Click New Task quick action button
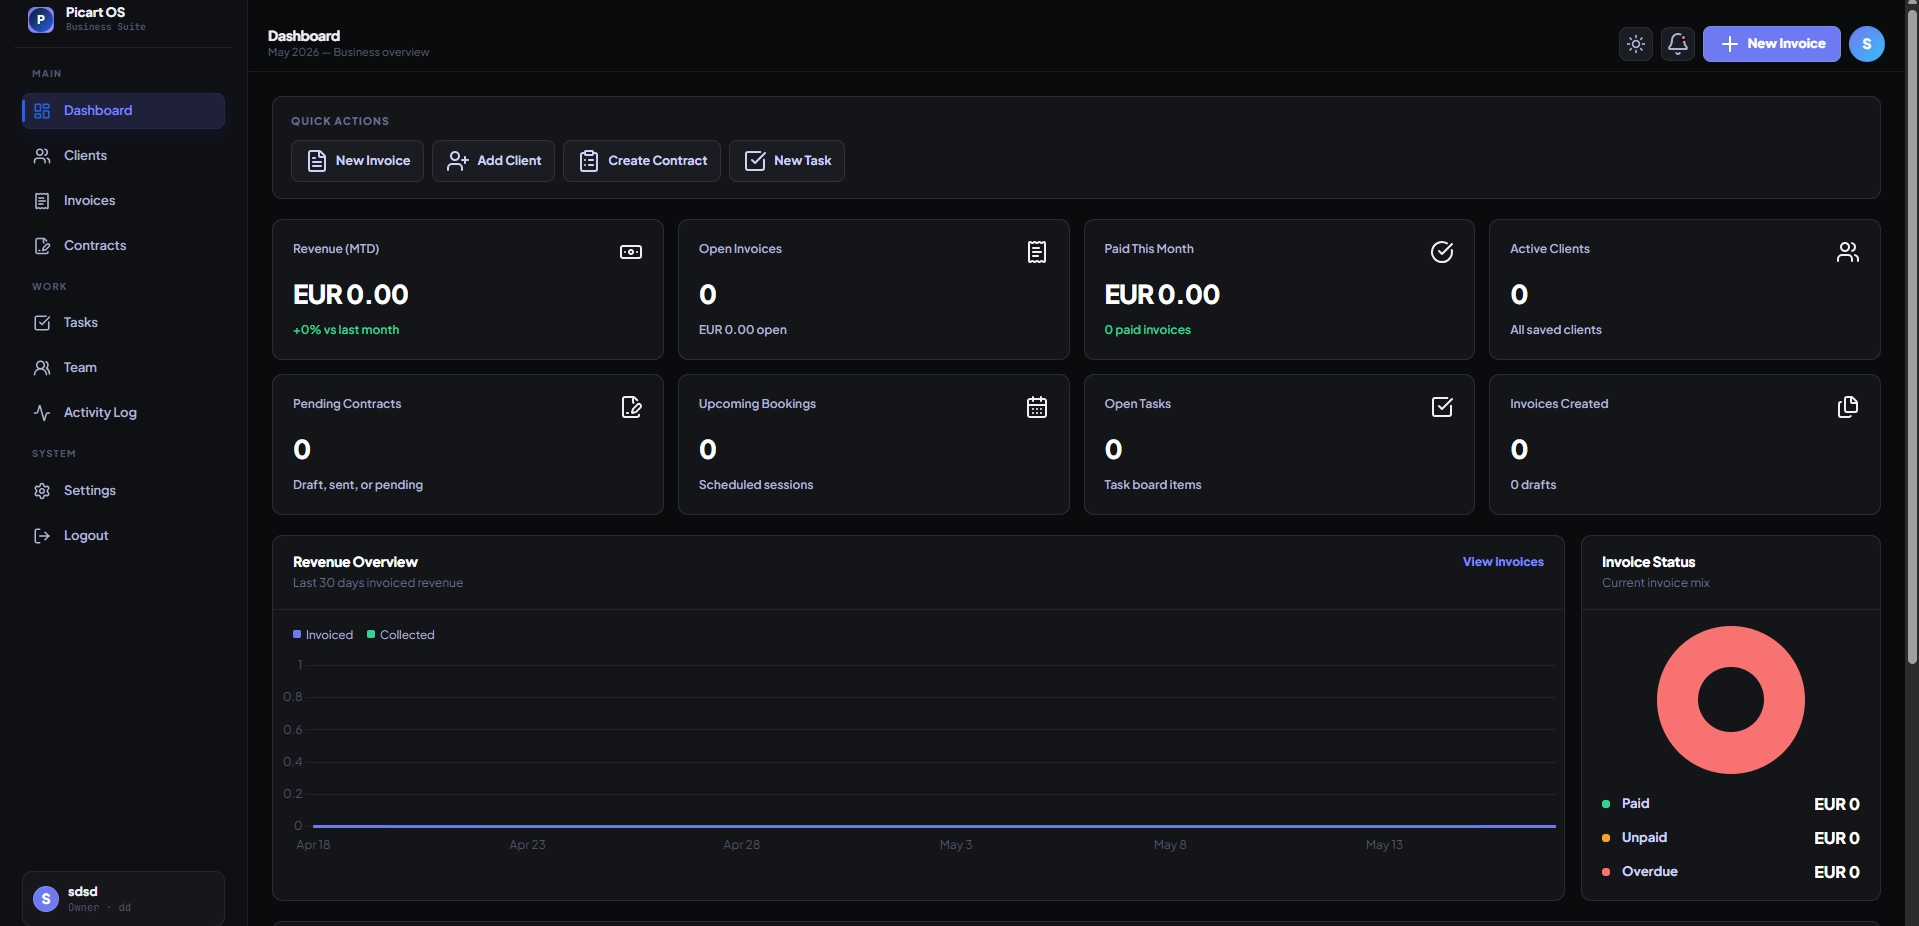1919x926 pixels. [787, 161]
